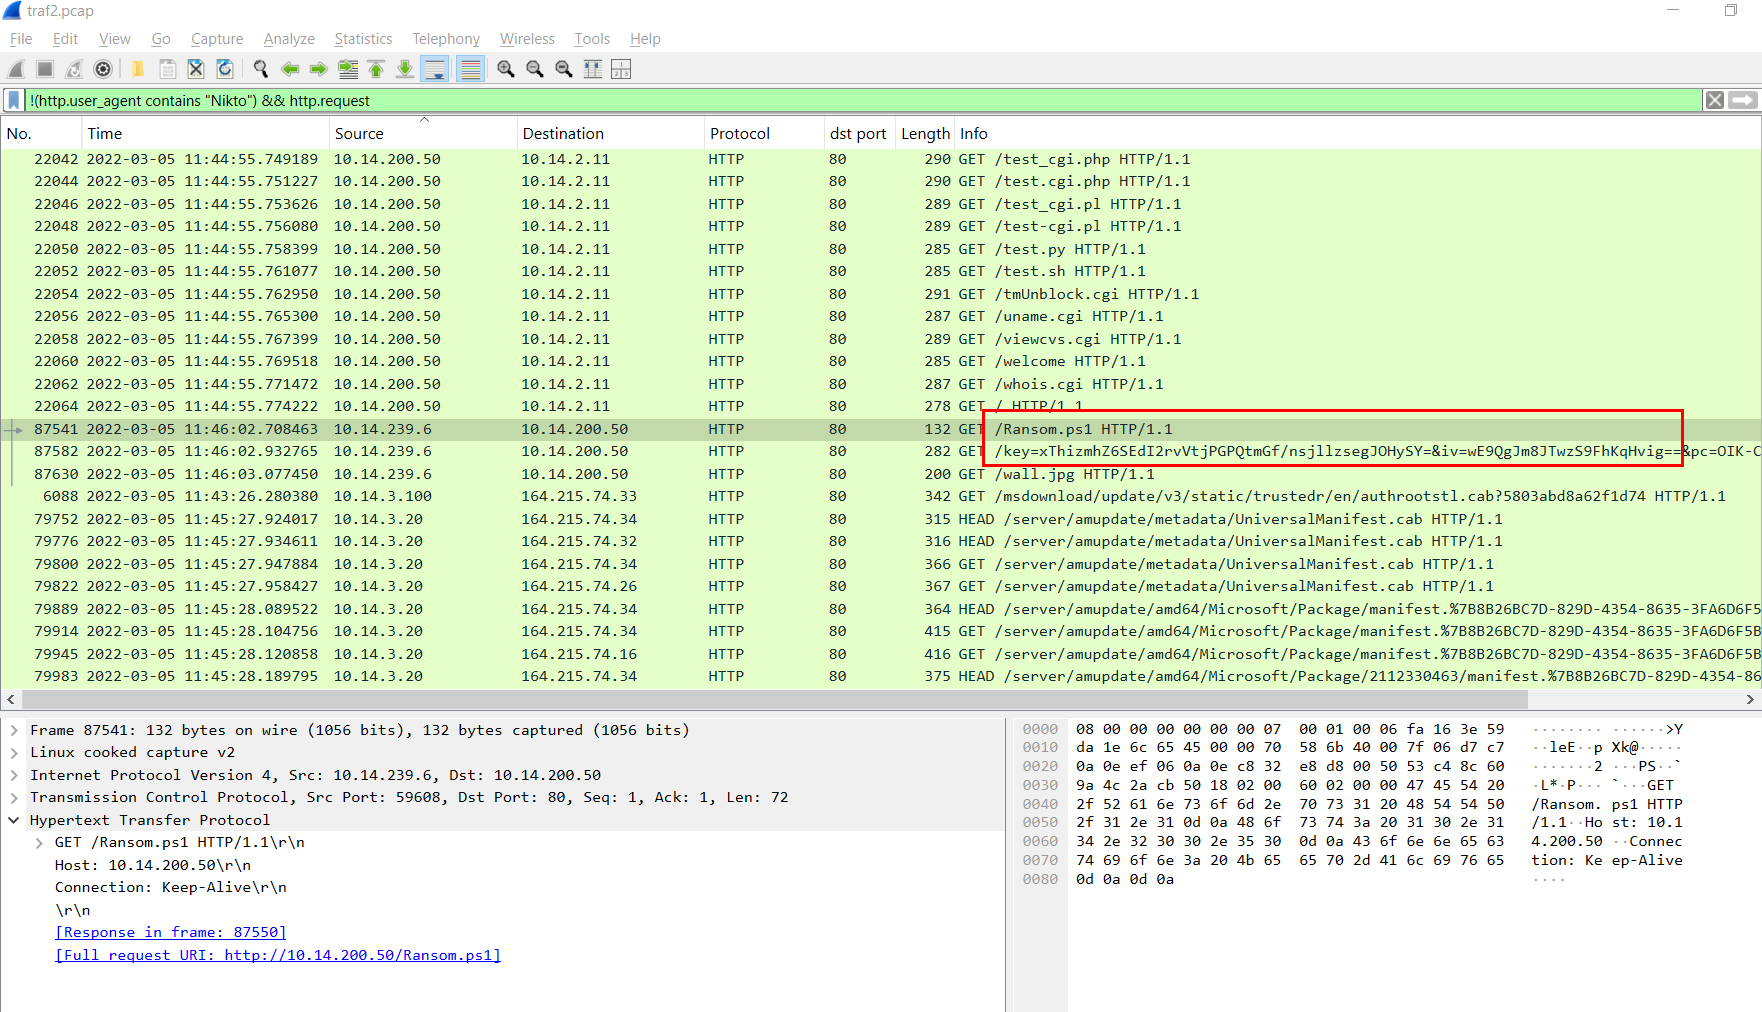The image size is (1762, 1012).
Task: Open the Statistics menu
Action: tap(362, 39)
